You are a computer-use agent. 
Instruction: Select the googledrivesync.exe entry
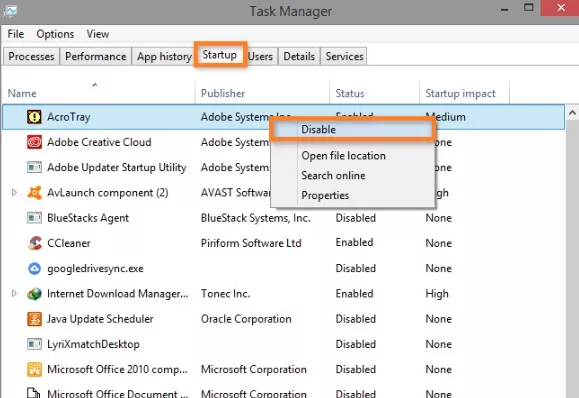95,268
